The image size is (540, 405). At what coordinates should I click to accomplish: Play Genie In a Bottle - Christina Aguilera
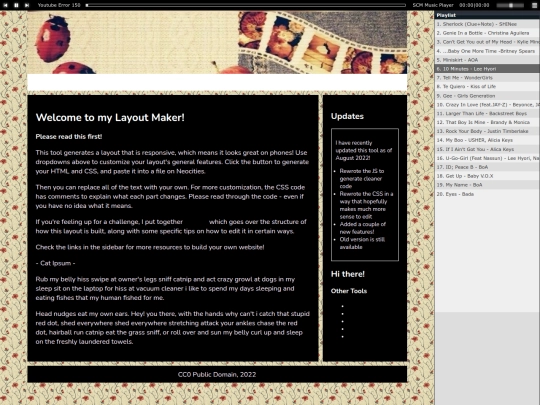coord(487,33)
